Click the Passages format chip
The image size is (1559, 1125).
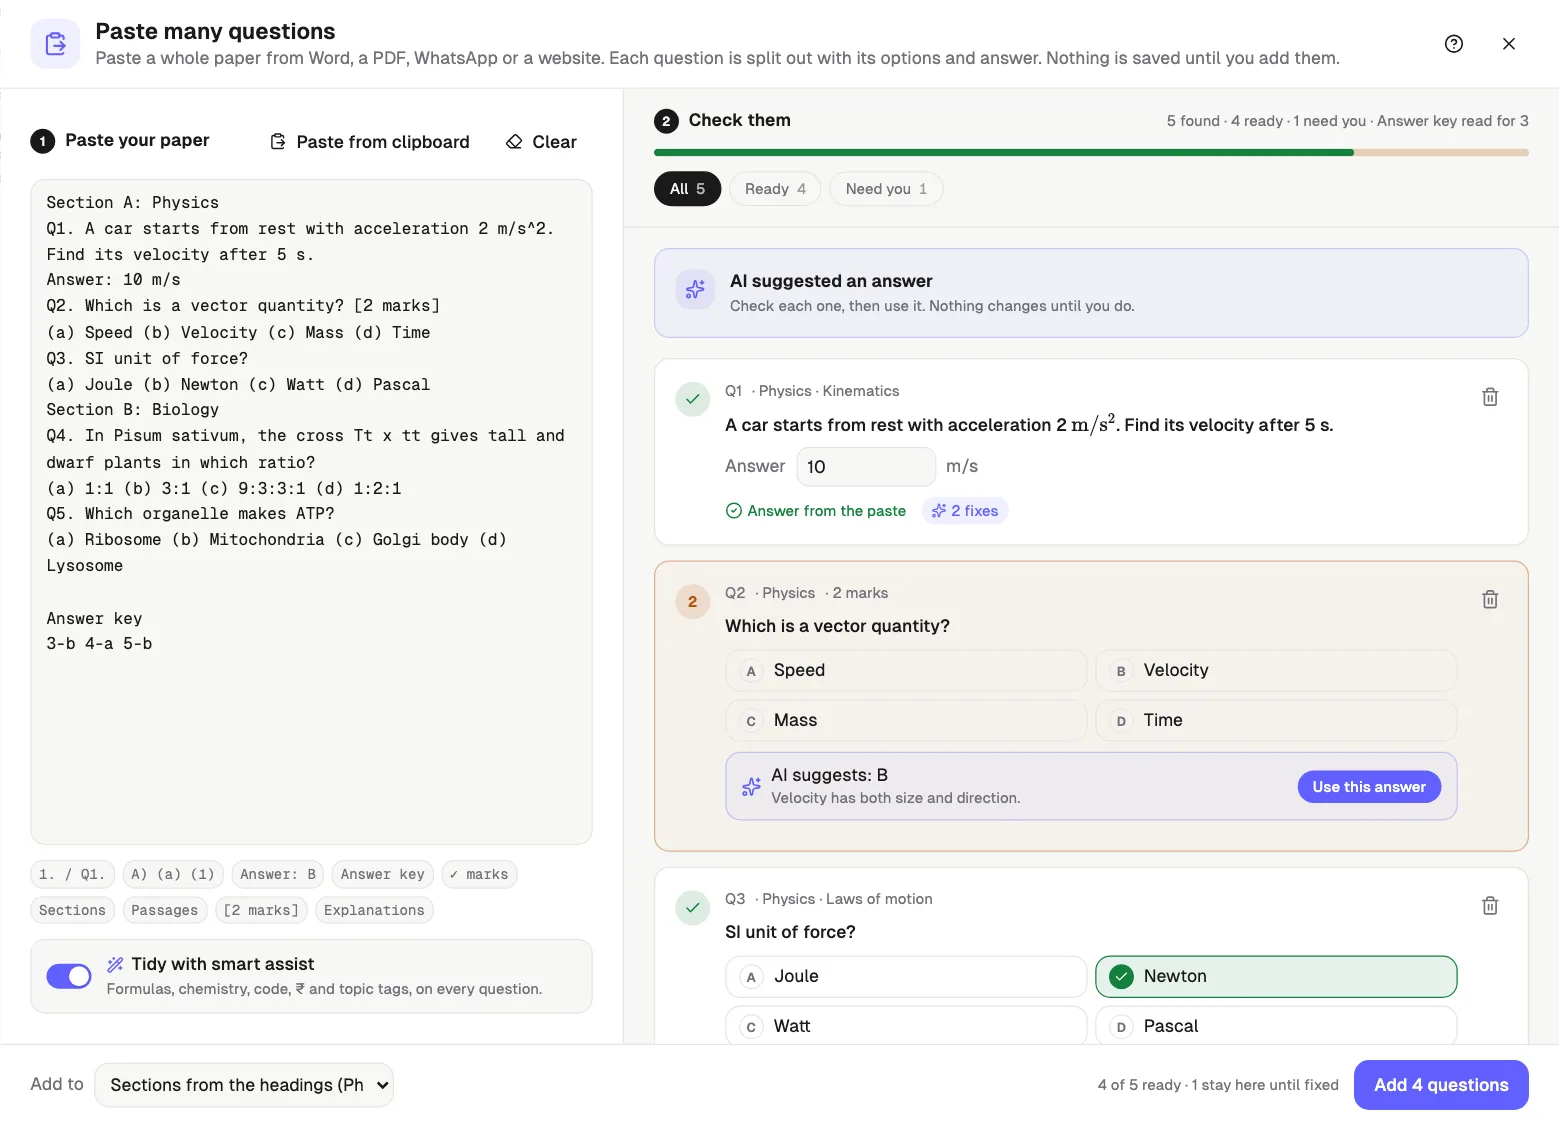click(164, 910)
